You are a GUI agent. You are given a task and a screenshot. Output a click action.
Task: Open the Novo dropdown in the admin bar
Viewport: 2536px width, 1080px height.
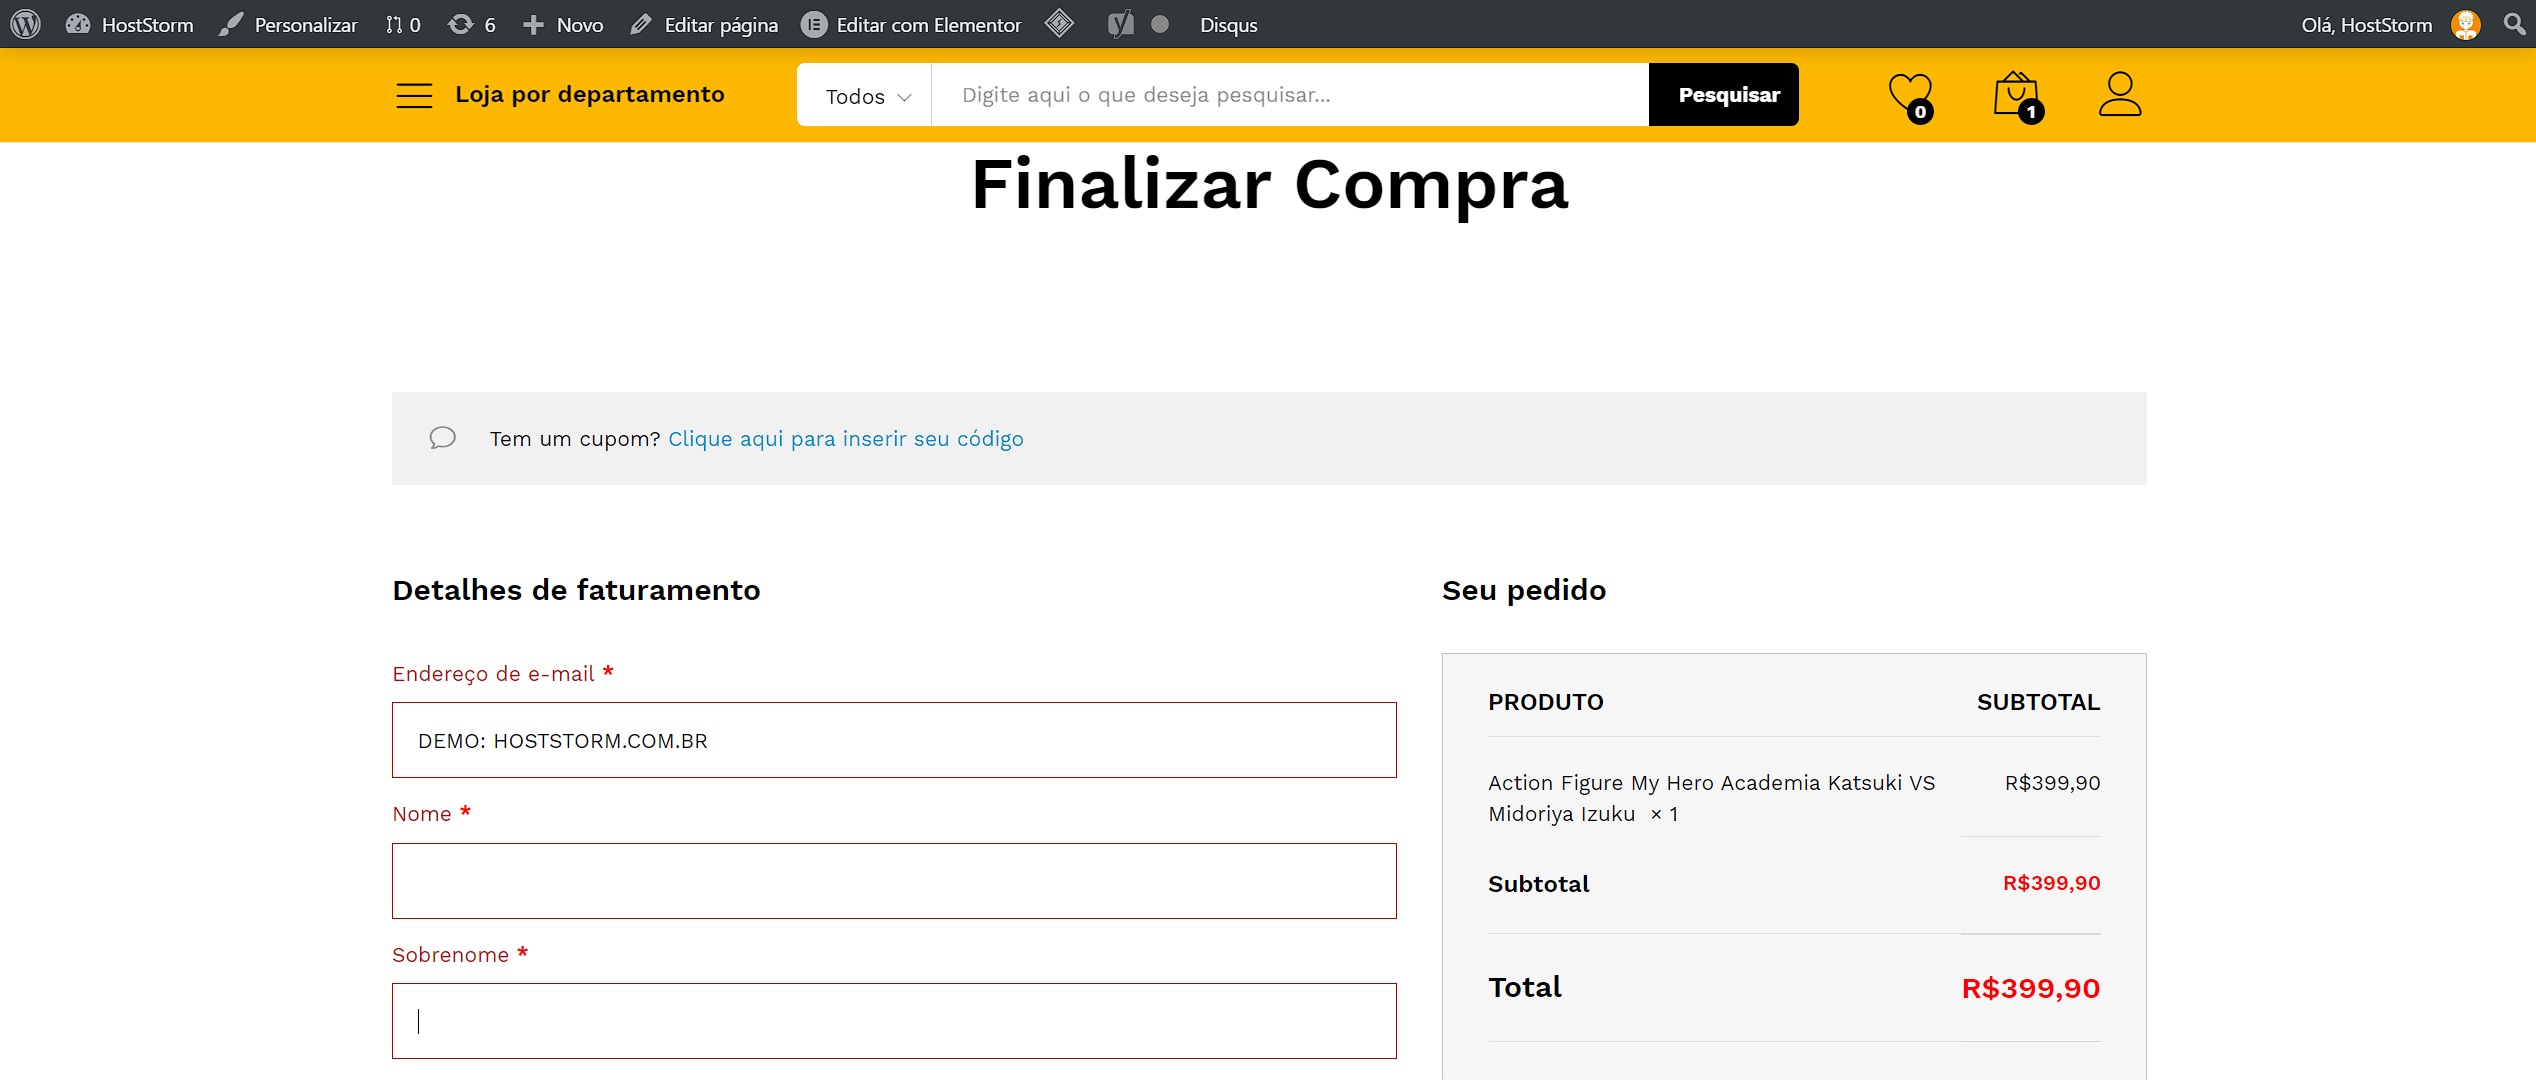point(563,24)
